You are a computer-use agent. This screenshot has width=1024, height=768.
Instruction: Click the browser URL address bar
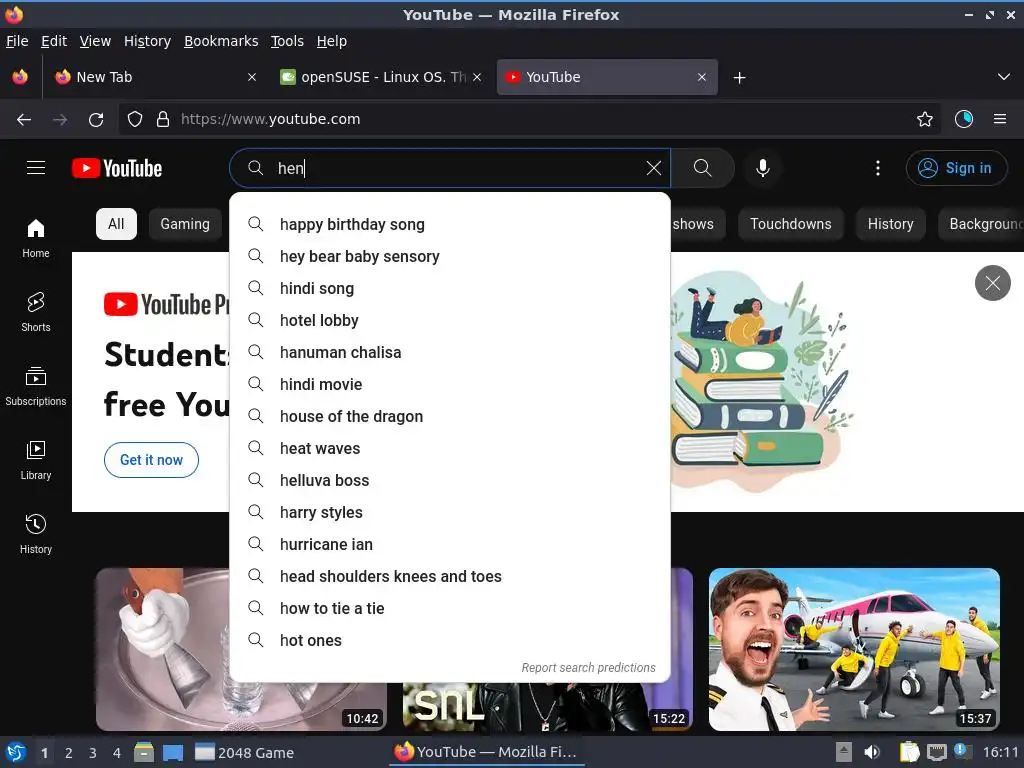tap(529, 120)
